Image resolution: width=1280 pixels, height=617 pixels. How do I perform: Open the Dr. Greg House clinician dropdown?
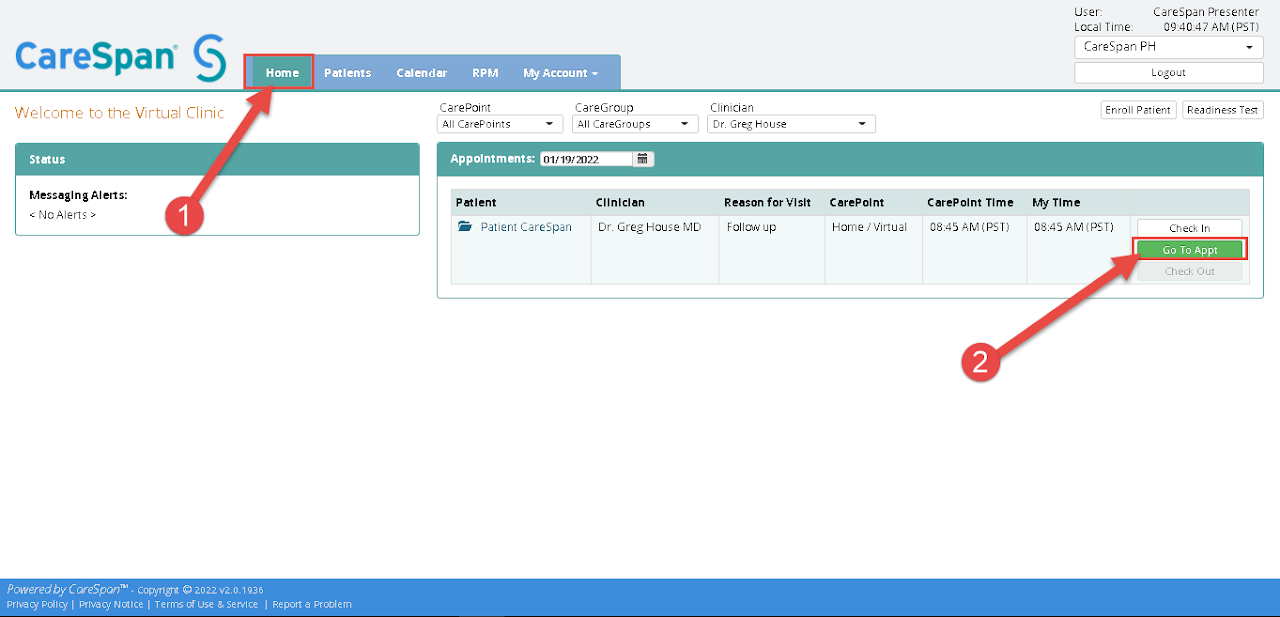coord(791,124)
